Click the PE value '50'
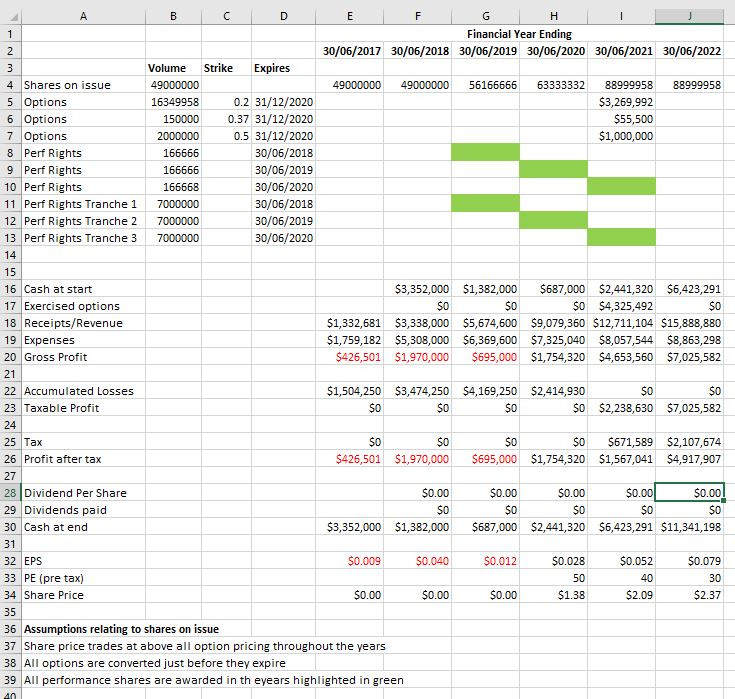Screen dimensions: 735x699 [554, 578]
